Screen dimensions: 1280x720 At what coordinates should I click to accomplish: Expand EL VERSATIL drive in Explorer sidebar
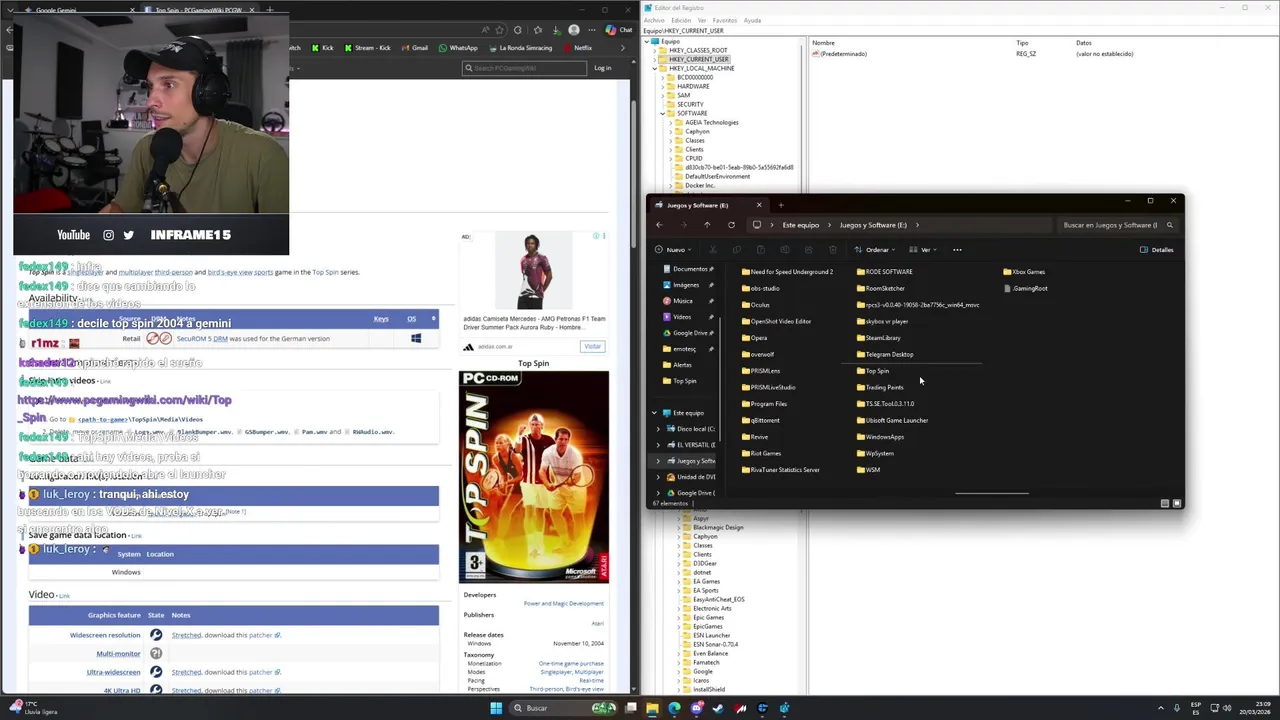click(x=659, y=445)
